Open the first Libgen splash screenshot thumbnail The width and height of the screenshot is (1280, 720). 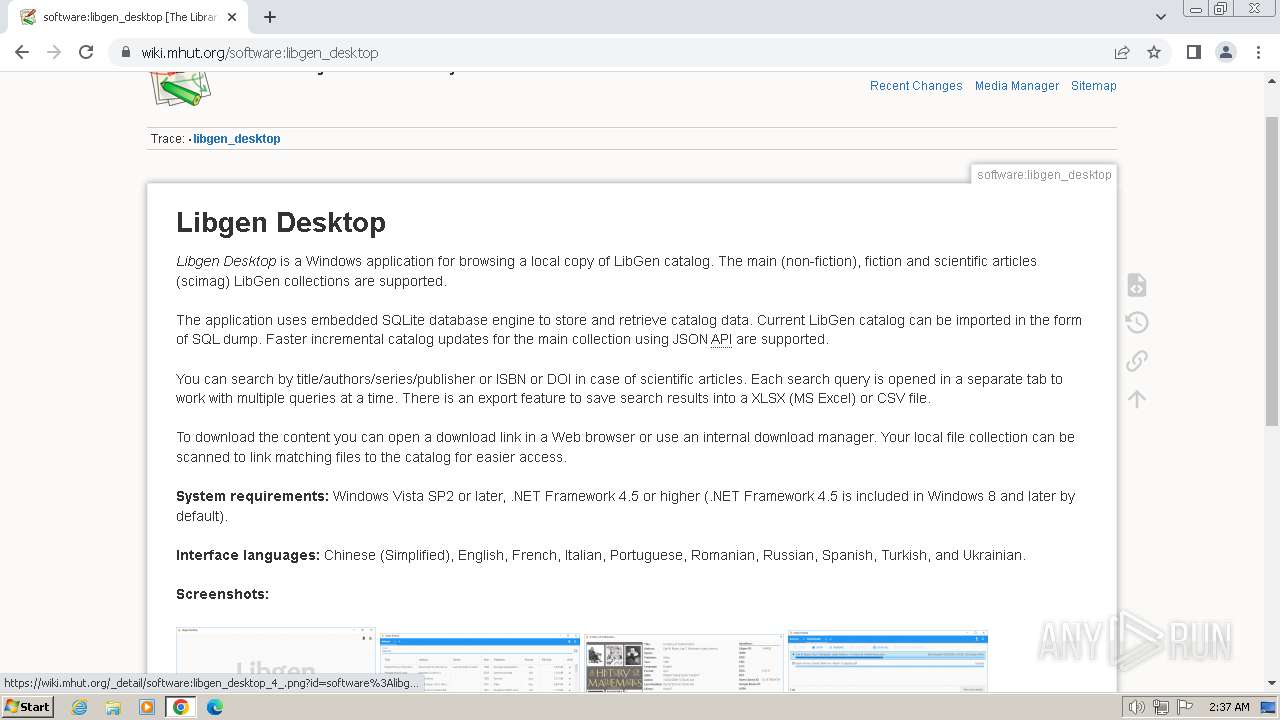276,660
